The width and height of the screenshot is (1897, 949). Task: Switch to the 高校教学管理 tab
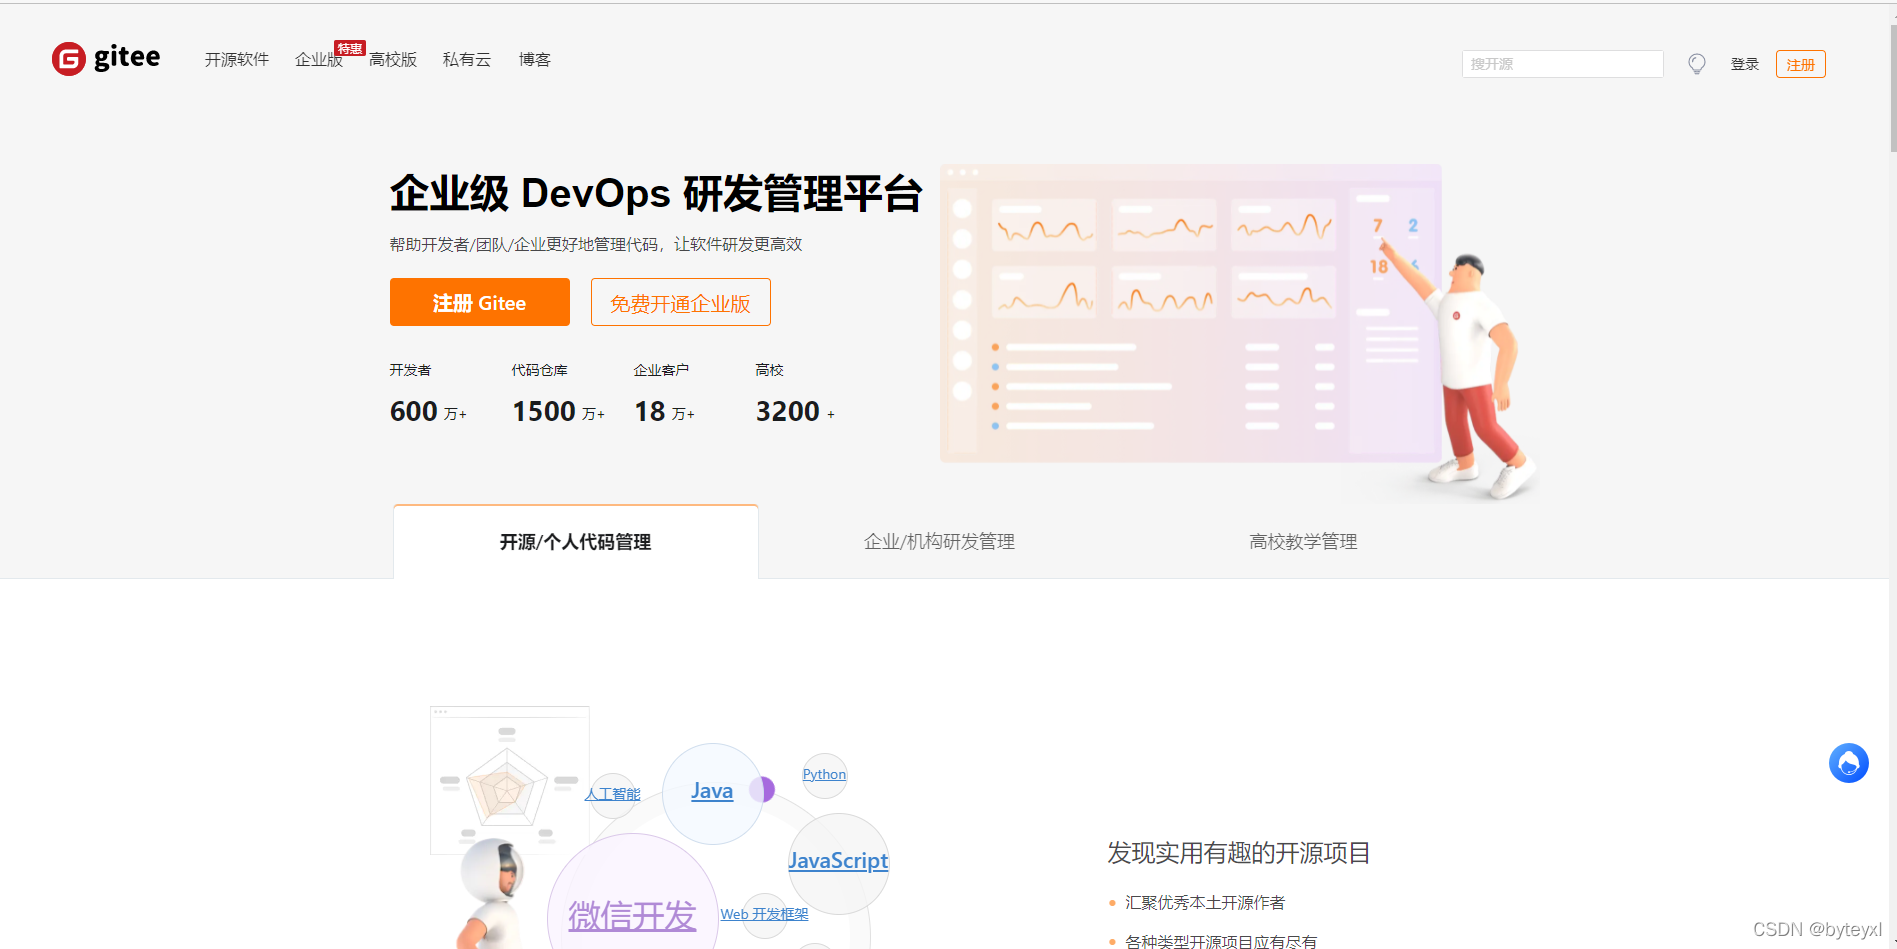click(1303, 541)
